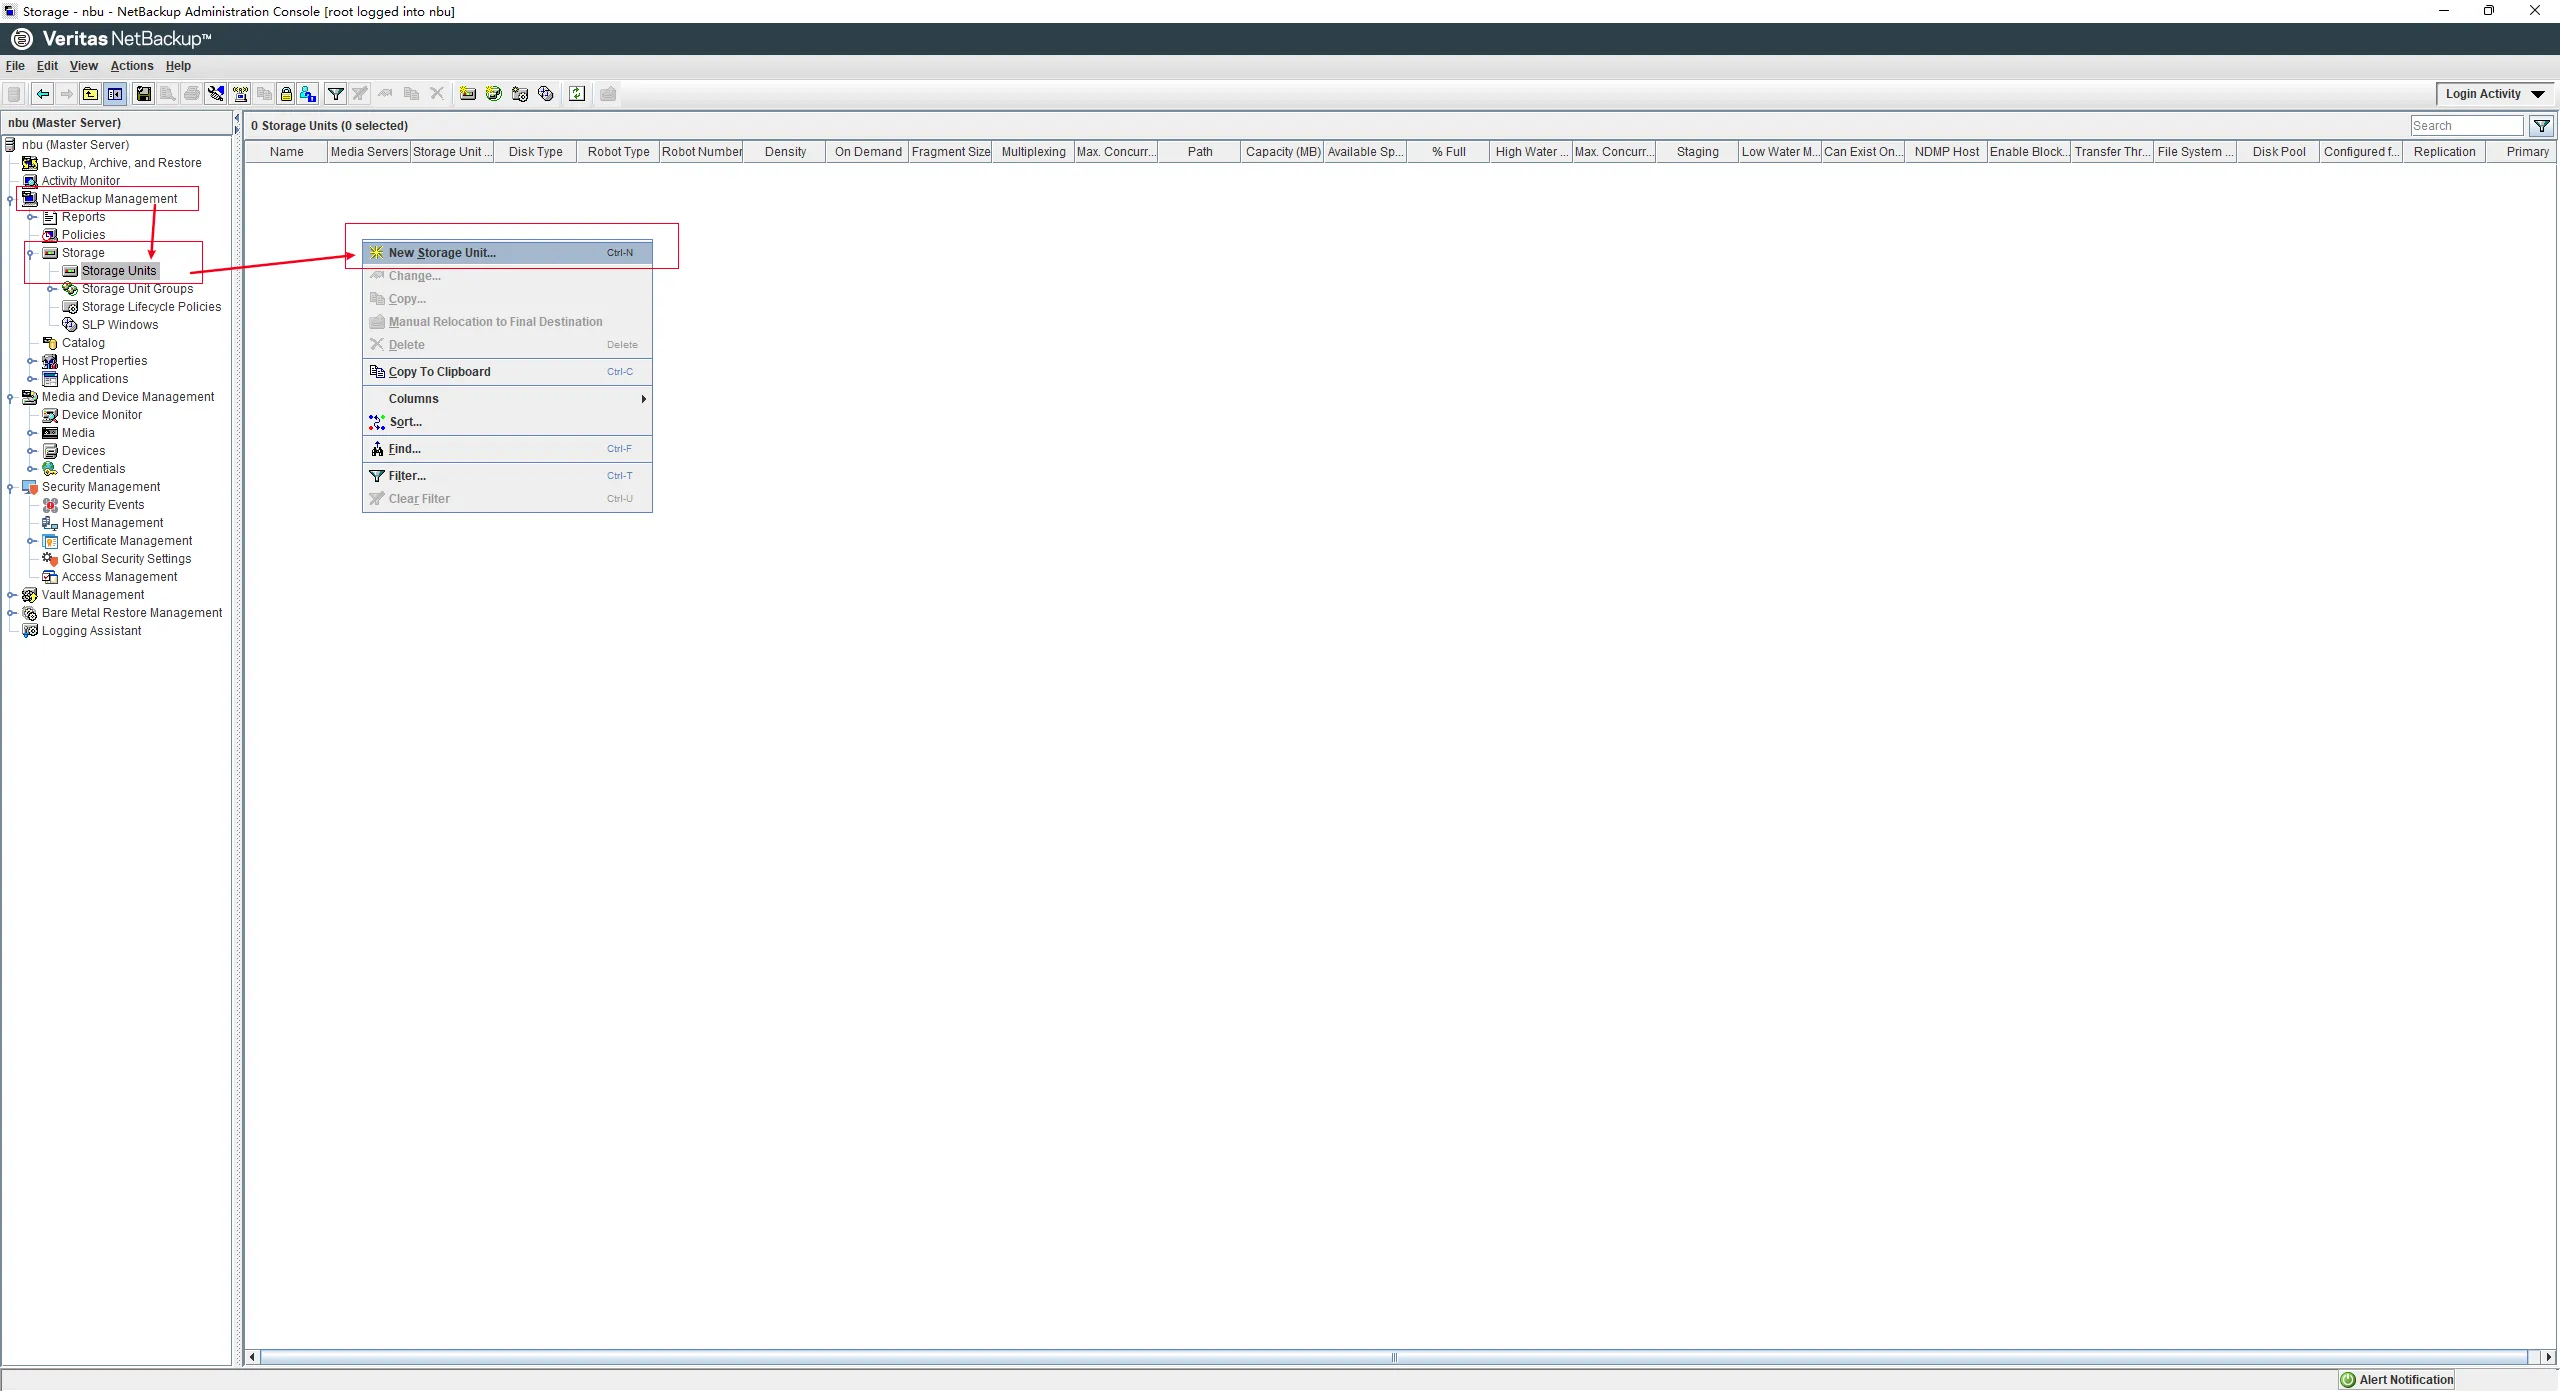This screenshot has width=2560, height=1391.
Task: Toggle the show/hide tree pane toolbar button
Action: 115,94
